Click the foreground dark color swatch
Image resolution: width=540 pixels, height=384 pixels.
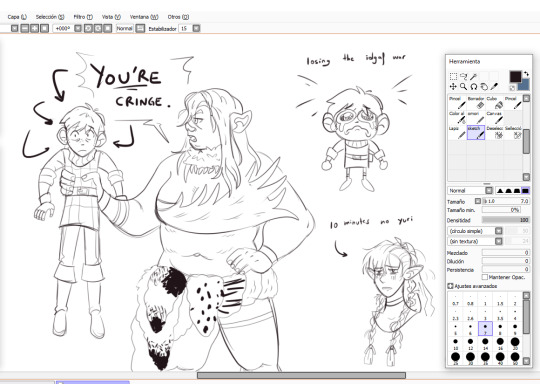point(515,76)
